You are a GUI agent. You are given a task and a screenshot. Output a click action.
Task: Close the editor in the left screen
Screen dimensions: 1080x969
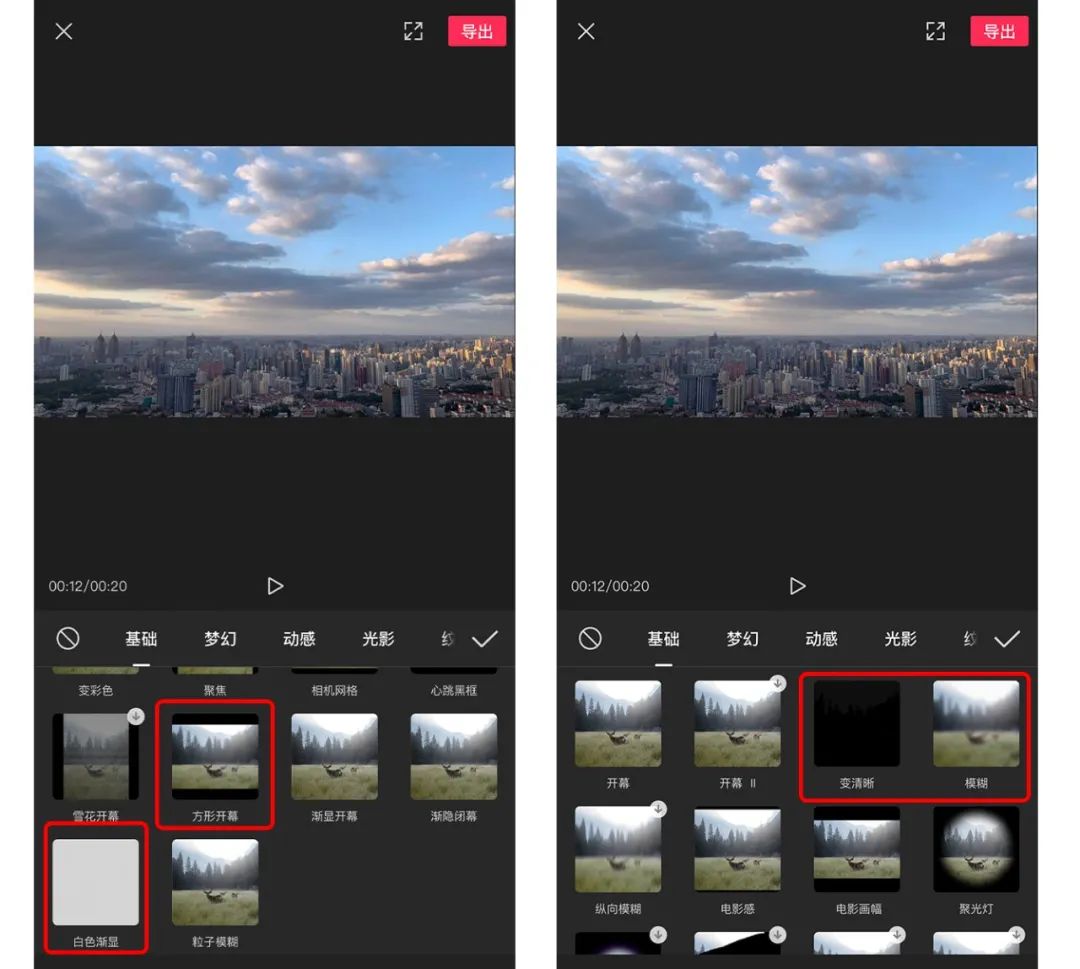point(64,31)
